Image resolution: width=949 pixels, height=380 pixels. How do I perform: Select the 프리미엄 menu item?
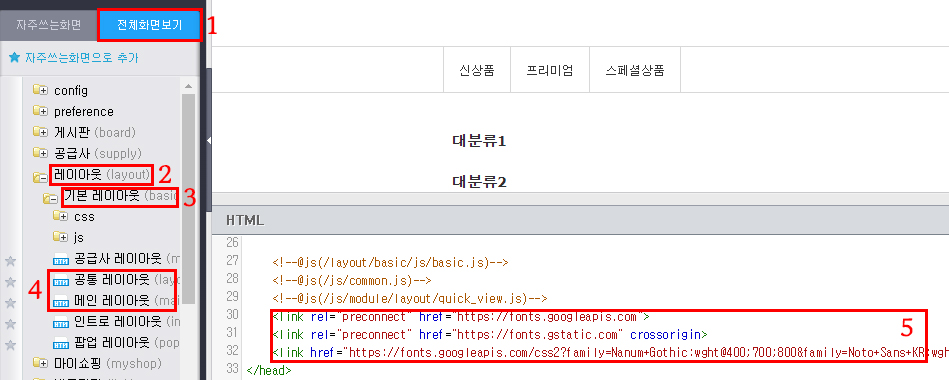pyautogui.click(x=550, y=70)
